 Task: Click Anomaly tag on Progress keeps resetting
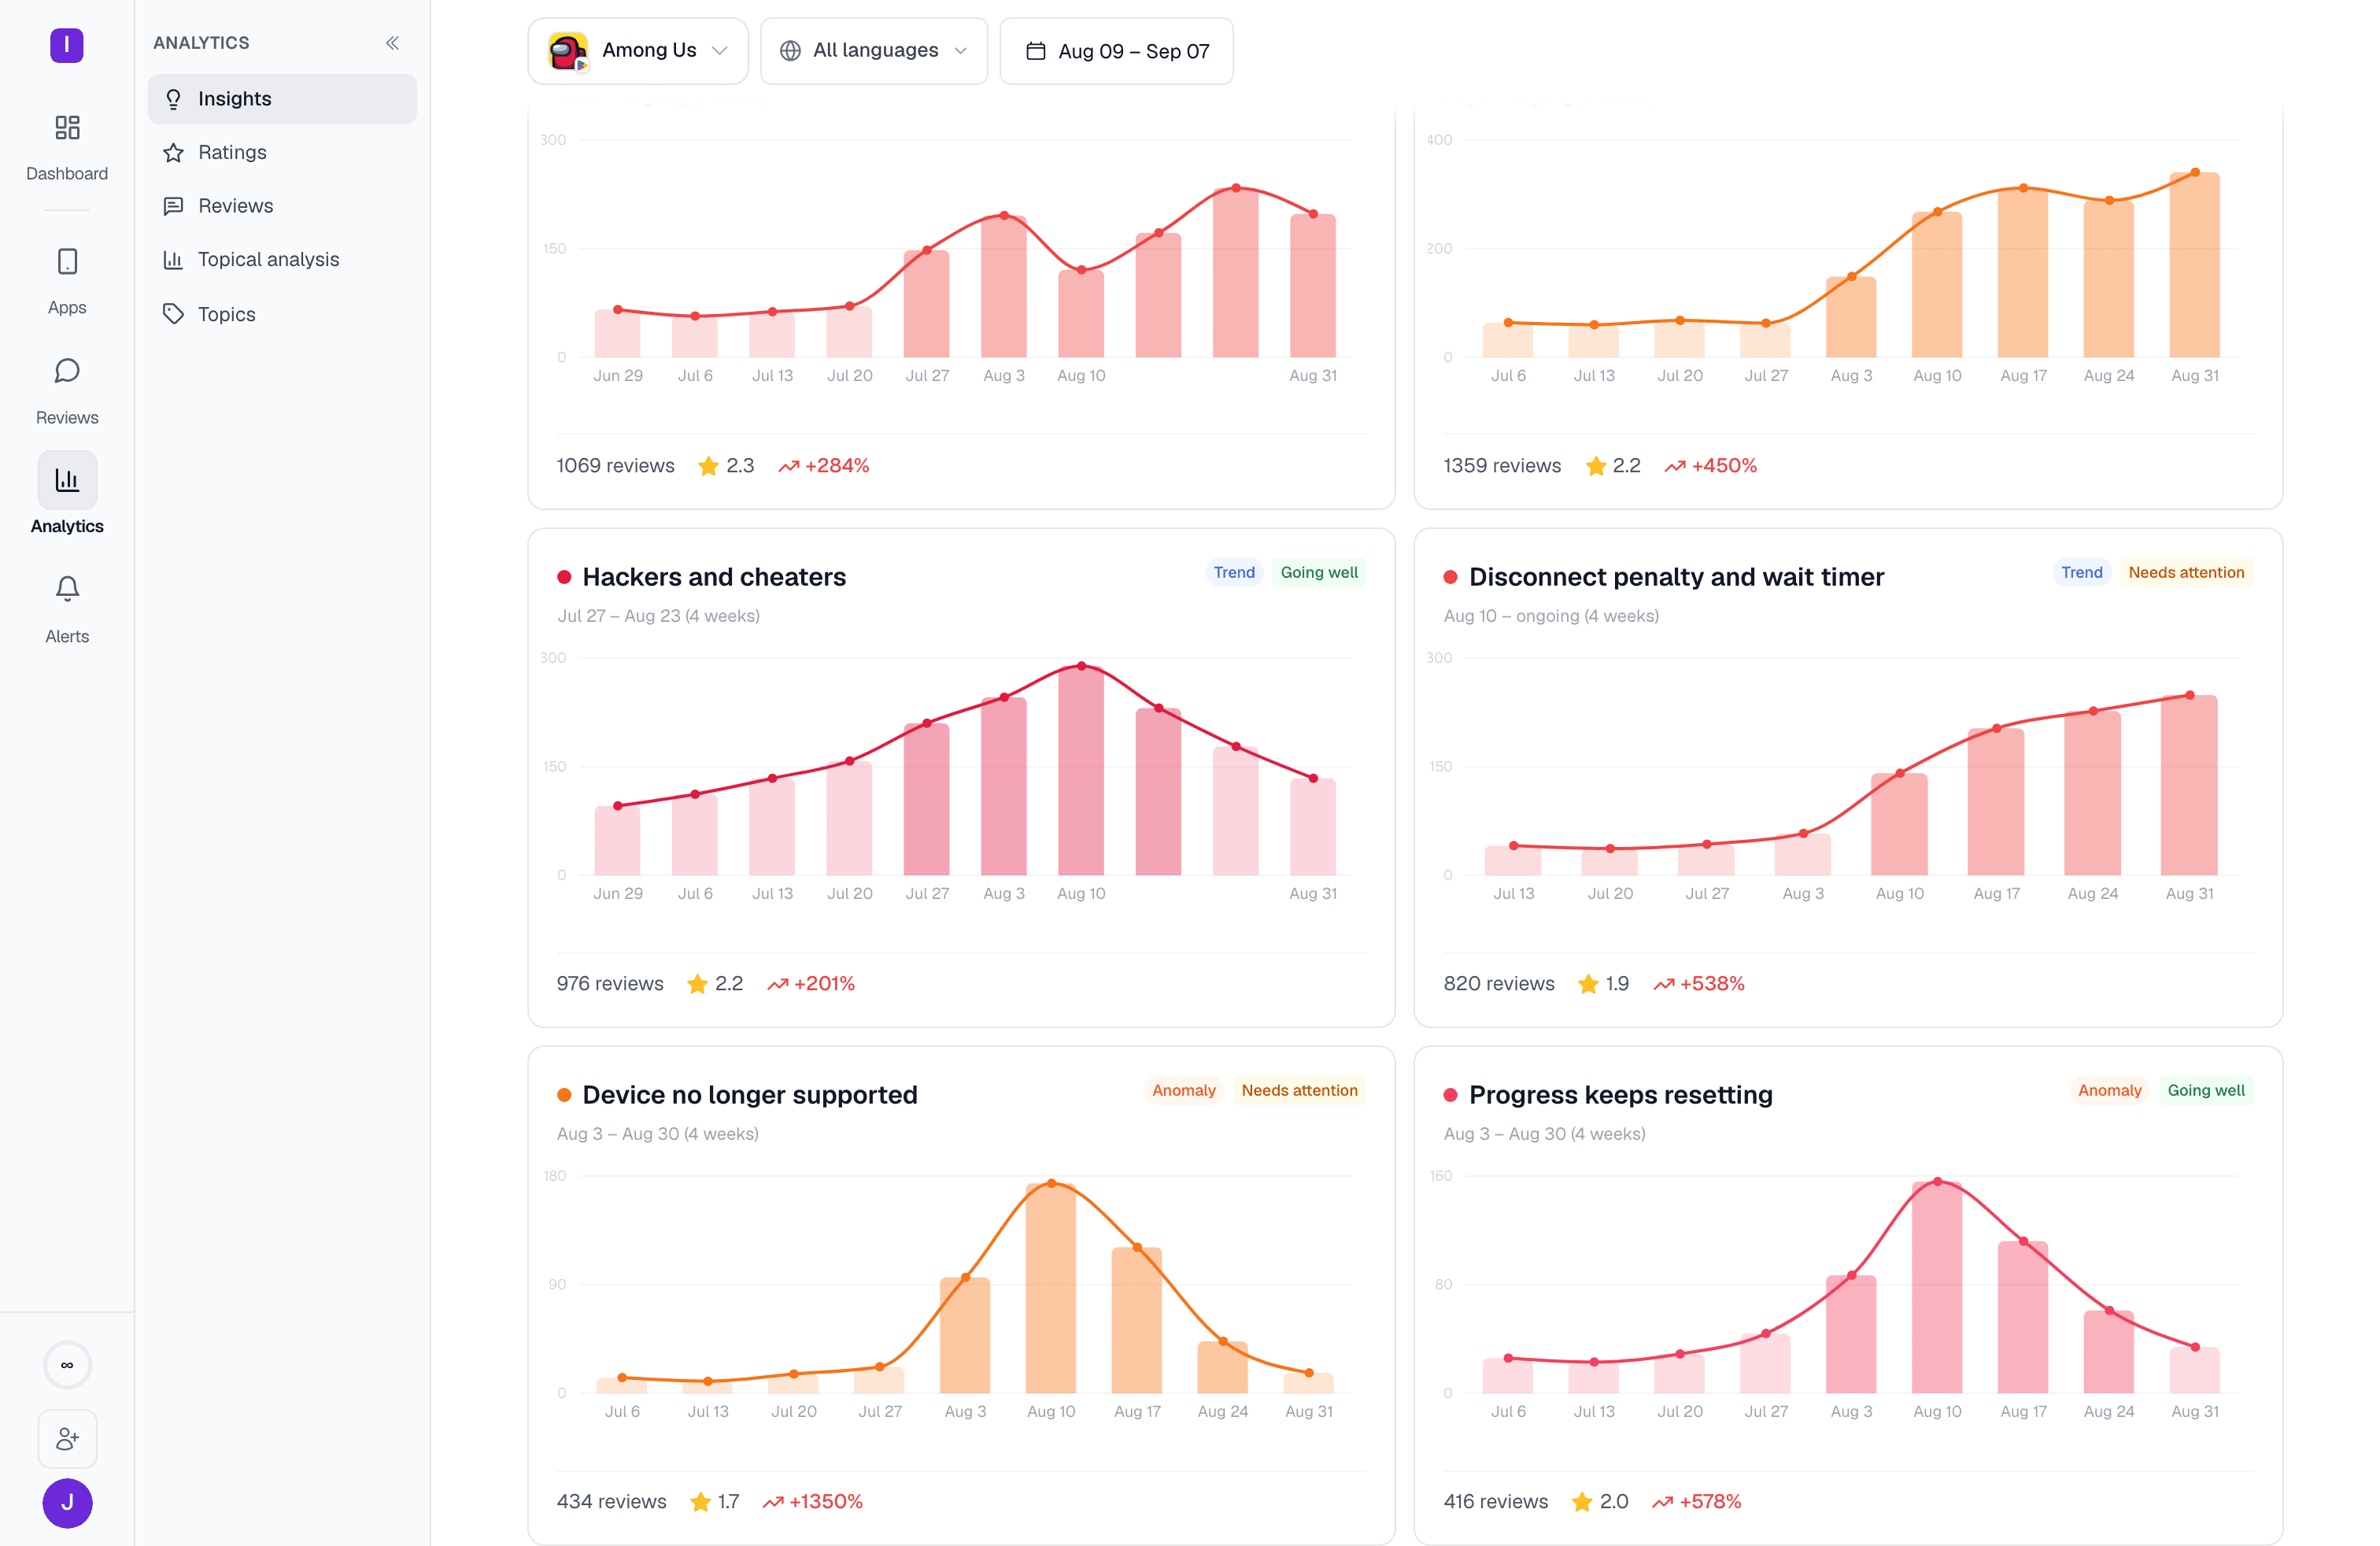point(2110,1090)
